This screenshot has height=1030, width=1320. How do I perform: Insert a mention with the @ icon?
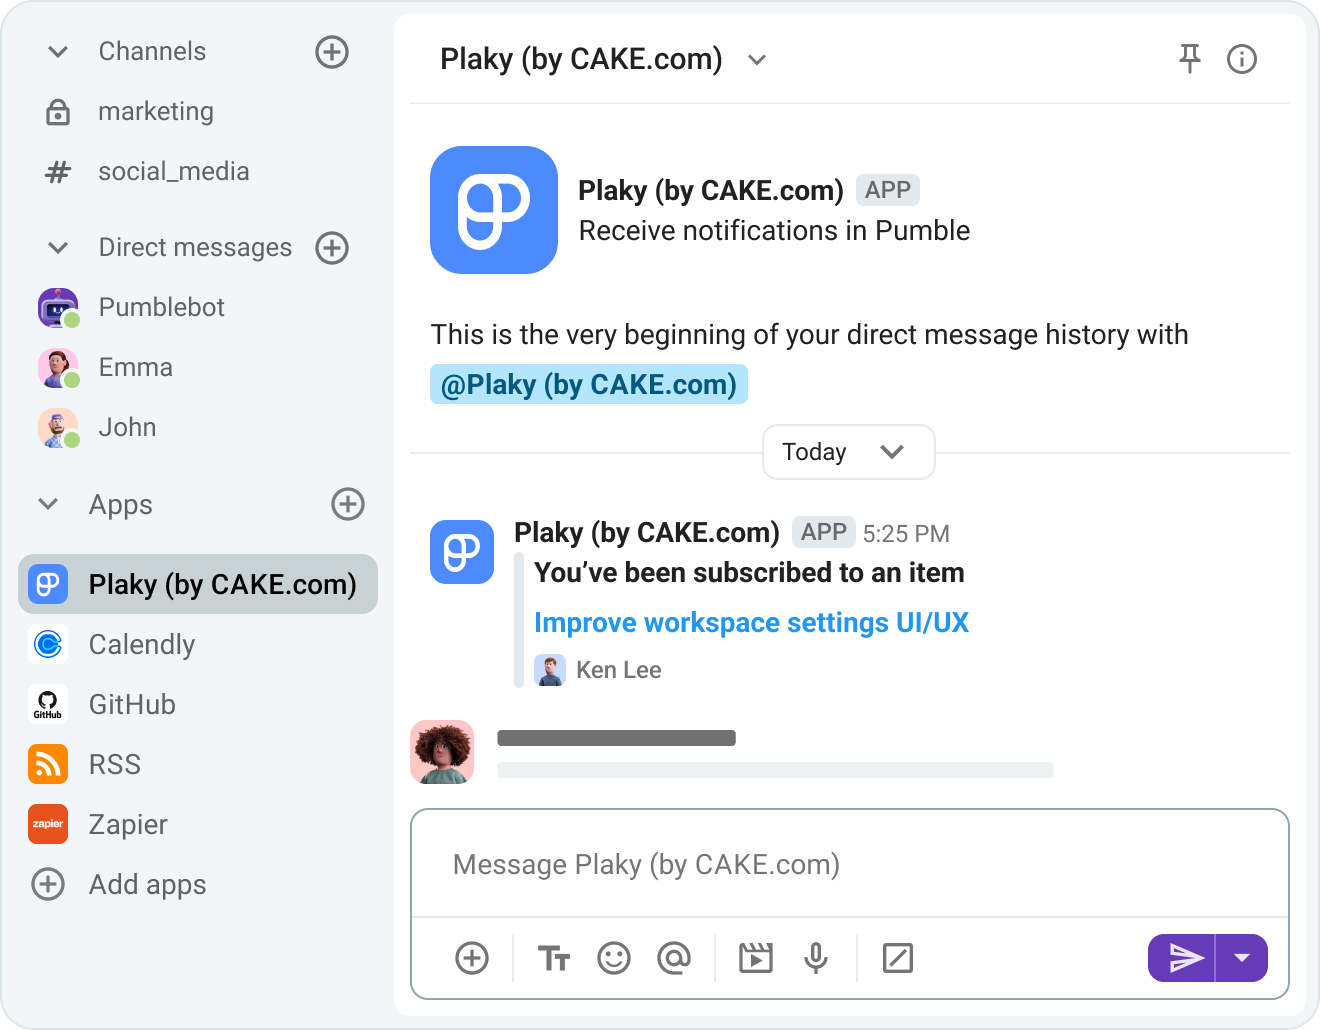[674, 958]
